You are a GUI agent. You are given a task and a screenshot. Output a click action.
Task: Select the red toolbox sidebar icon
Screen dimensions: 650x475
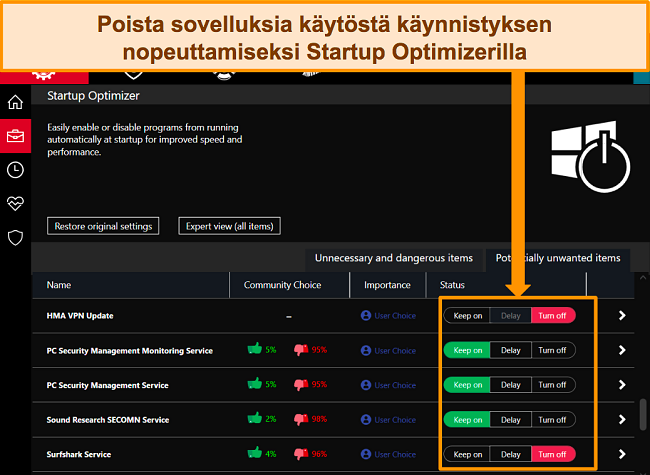pyautogui.click(x=15, y=136)
